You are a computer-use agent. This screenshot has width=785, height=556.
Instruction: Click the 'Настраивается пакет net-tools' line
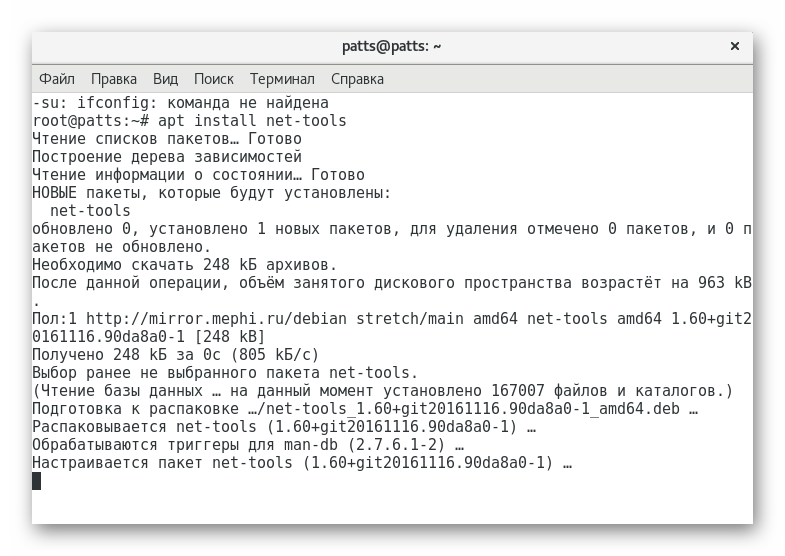(302, 463)
